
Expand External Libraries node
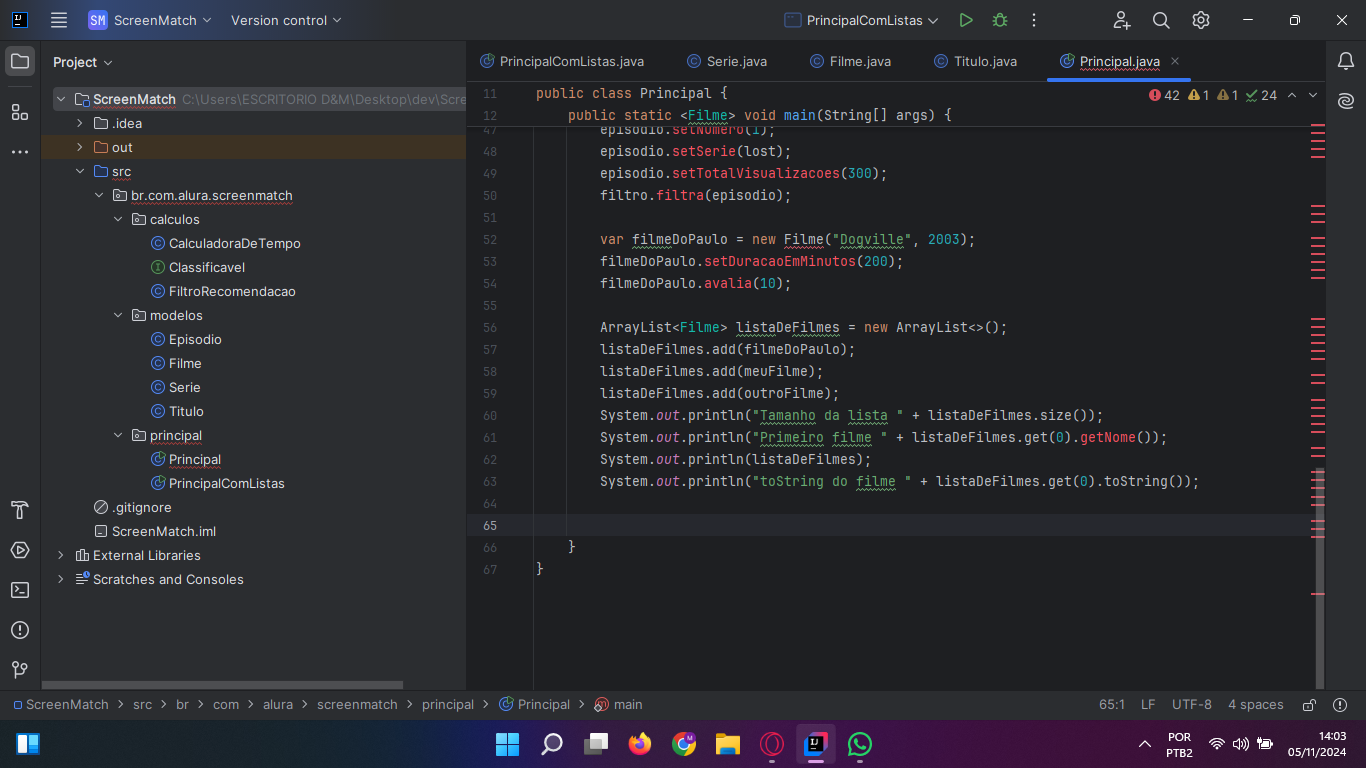pos(61,556)
